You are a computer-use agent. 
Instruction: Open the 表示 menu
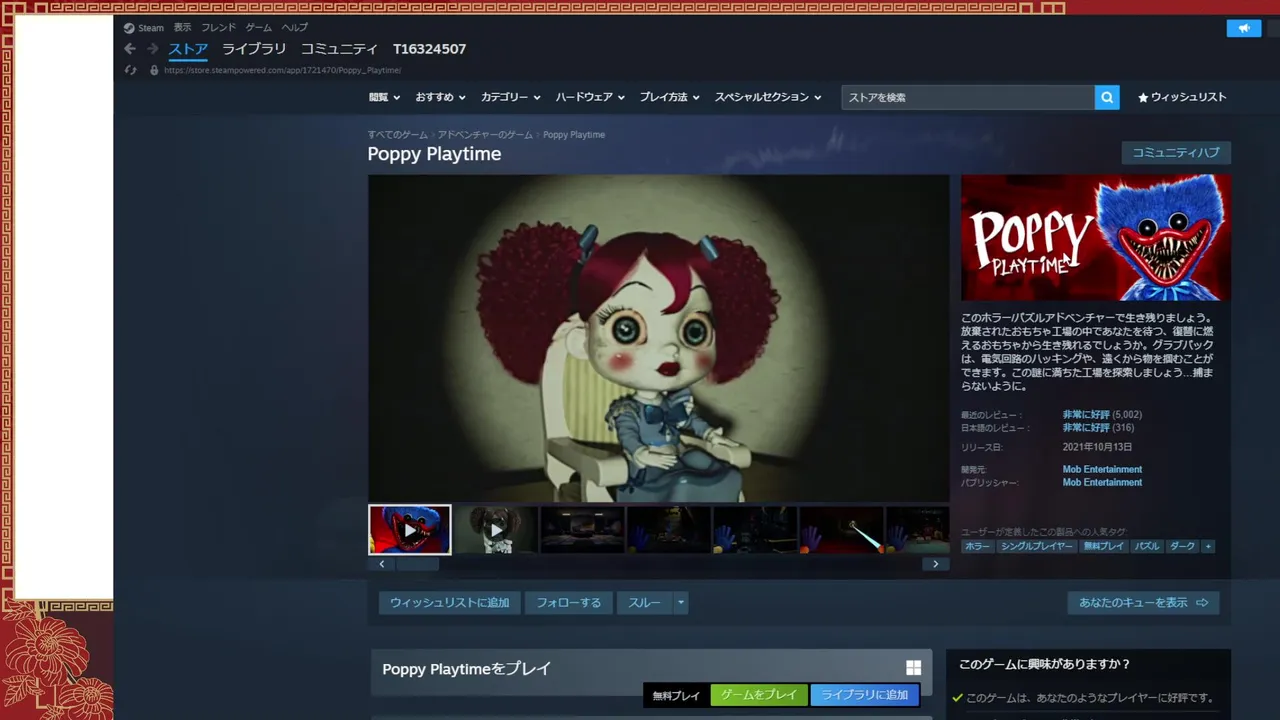pyautogui.click(x=182, y=28)
